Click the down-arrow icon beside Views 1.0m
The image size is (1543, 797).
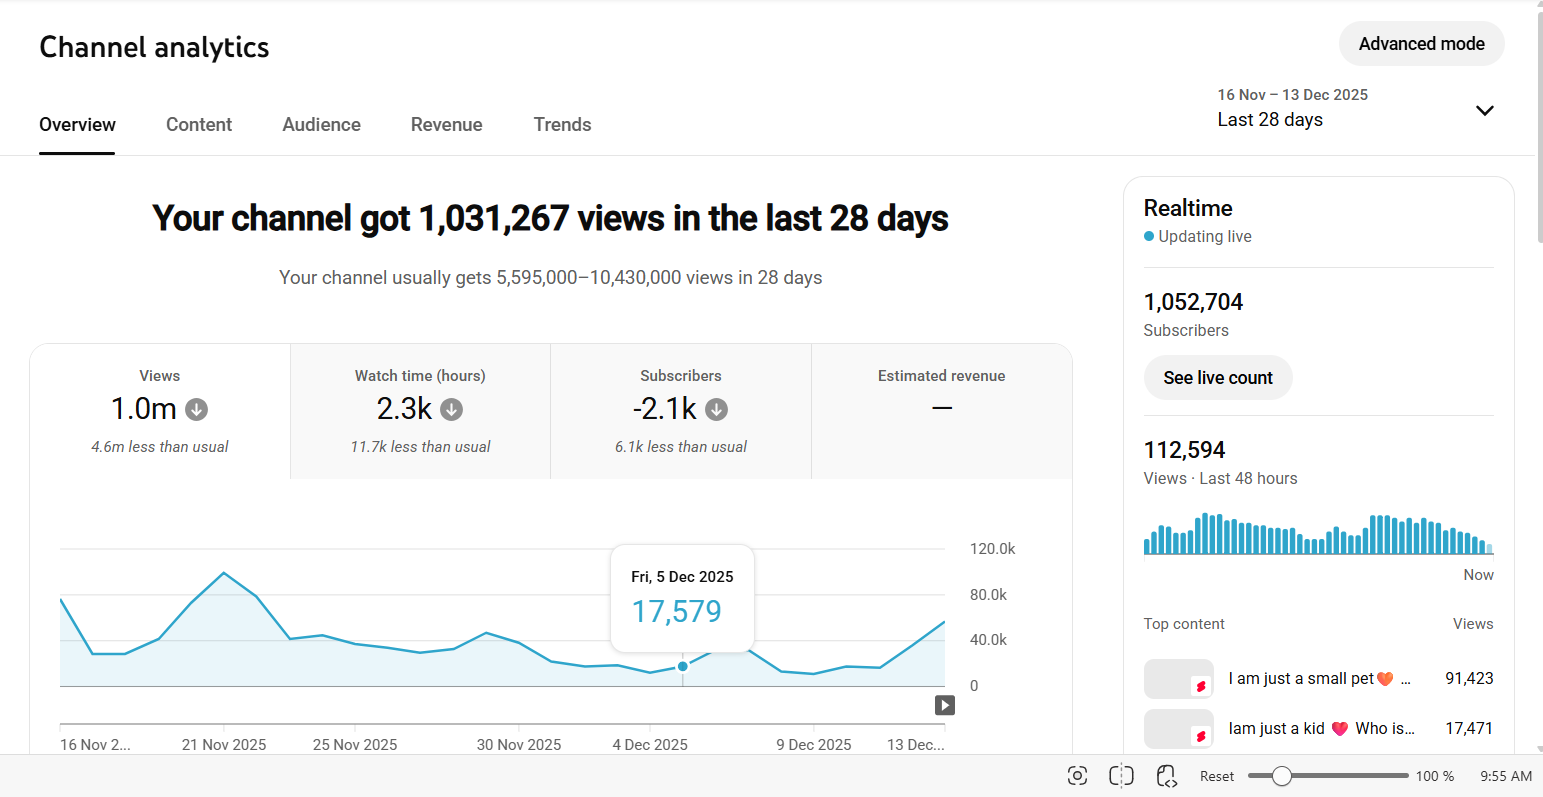point(197,409)
